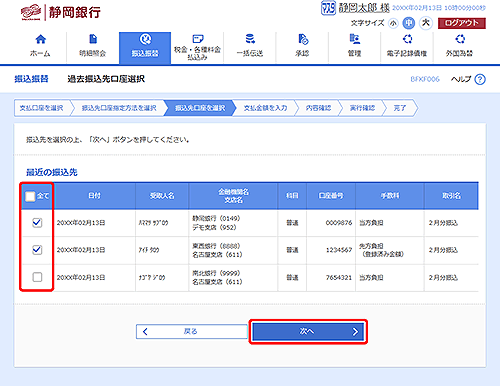Open the 管理 management icon
This screenshot has height=386, width=500.
(x=355, y=39)
